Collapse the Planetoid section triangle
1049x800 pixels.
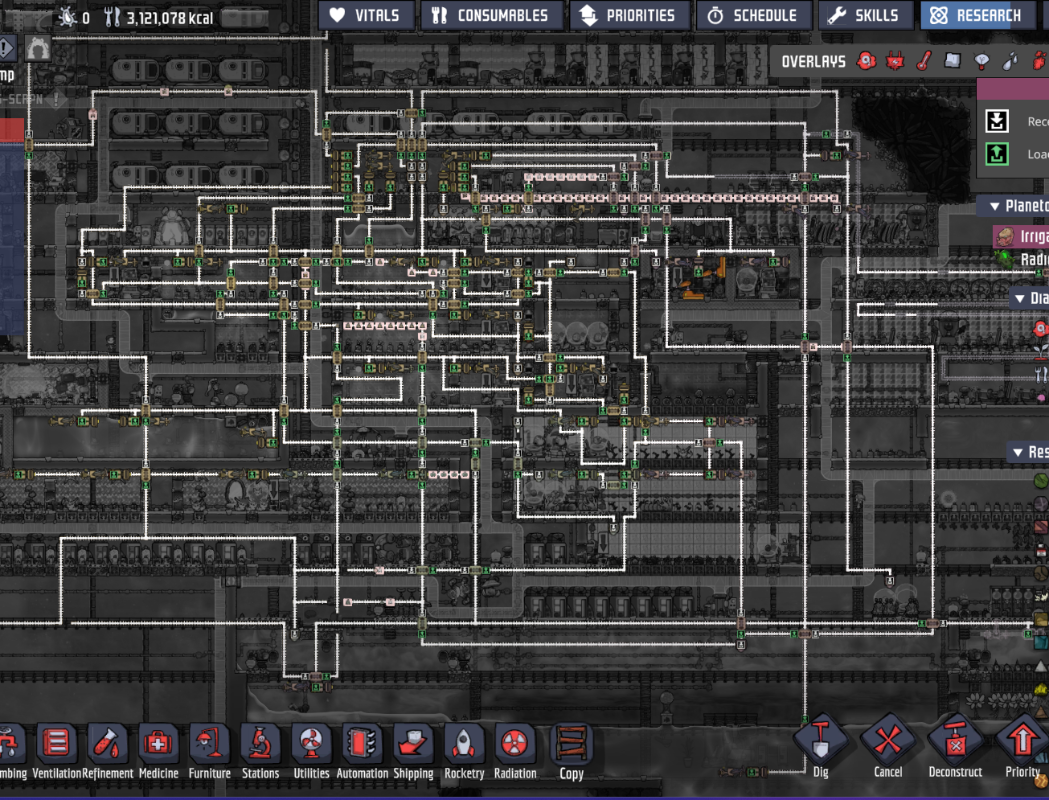pyautogui.click(x=994, y=206)
